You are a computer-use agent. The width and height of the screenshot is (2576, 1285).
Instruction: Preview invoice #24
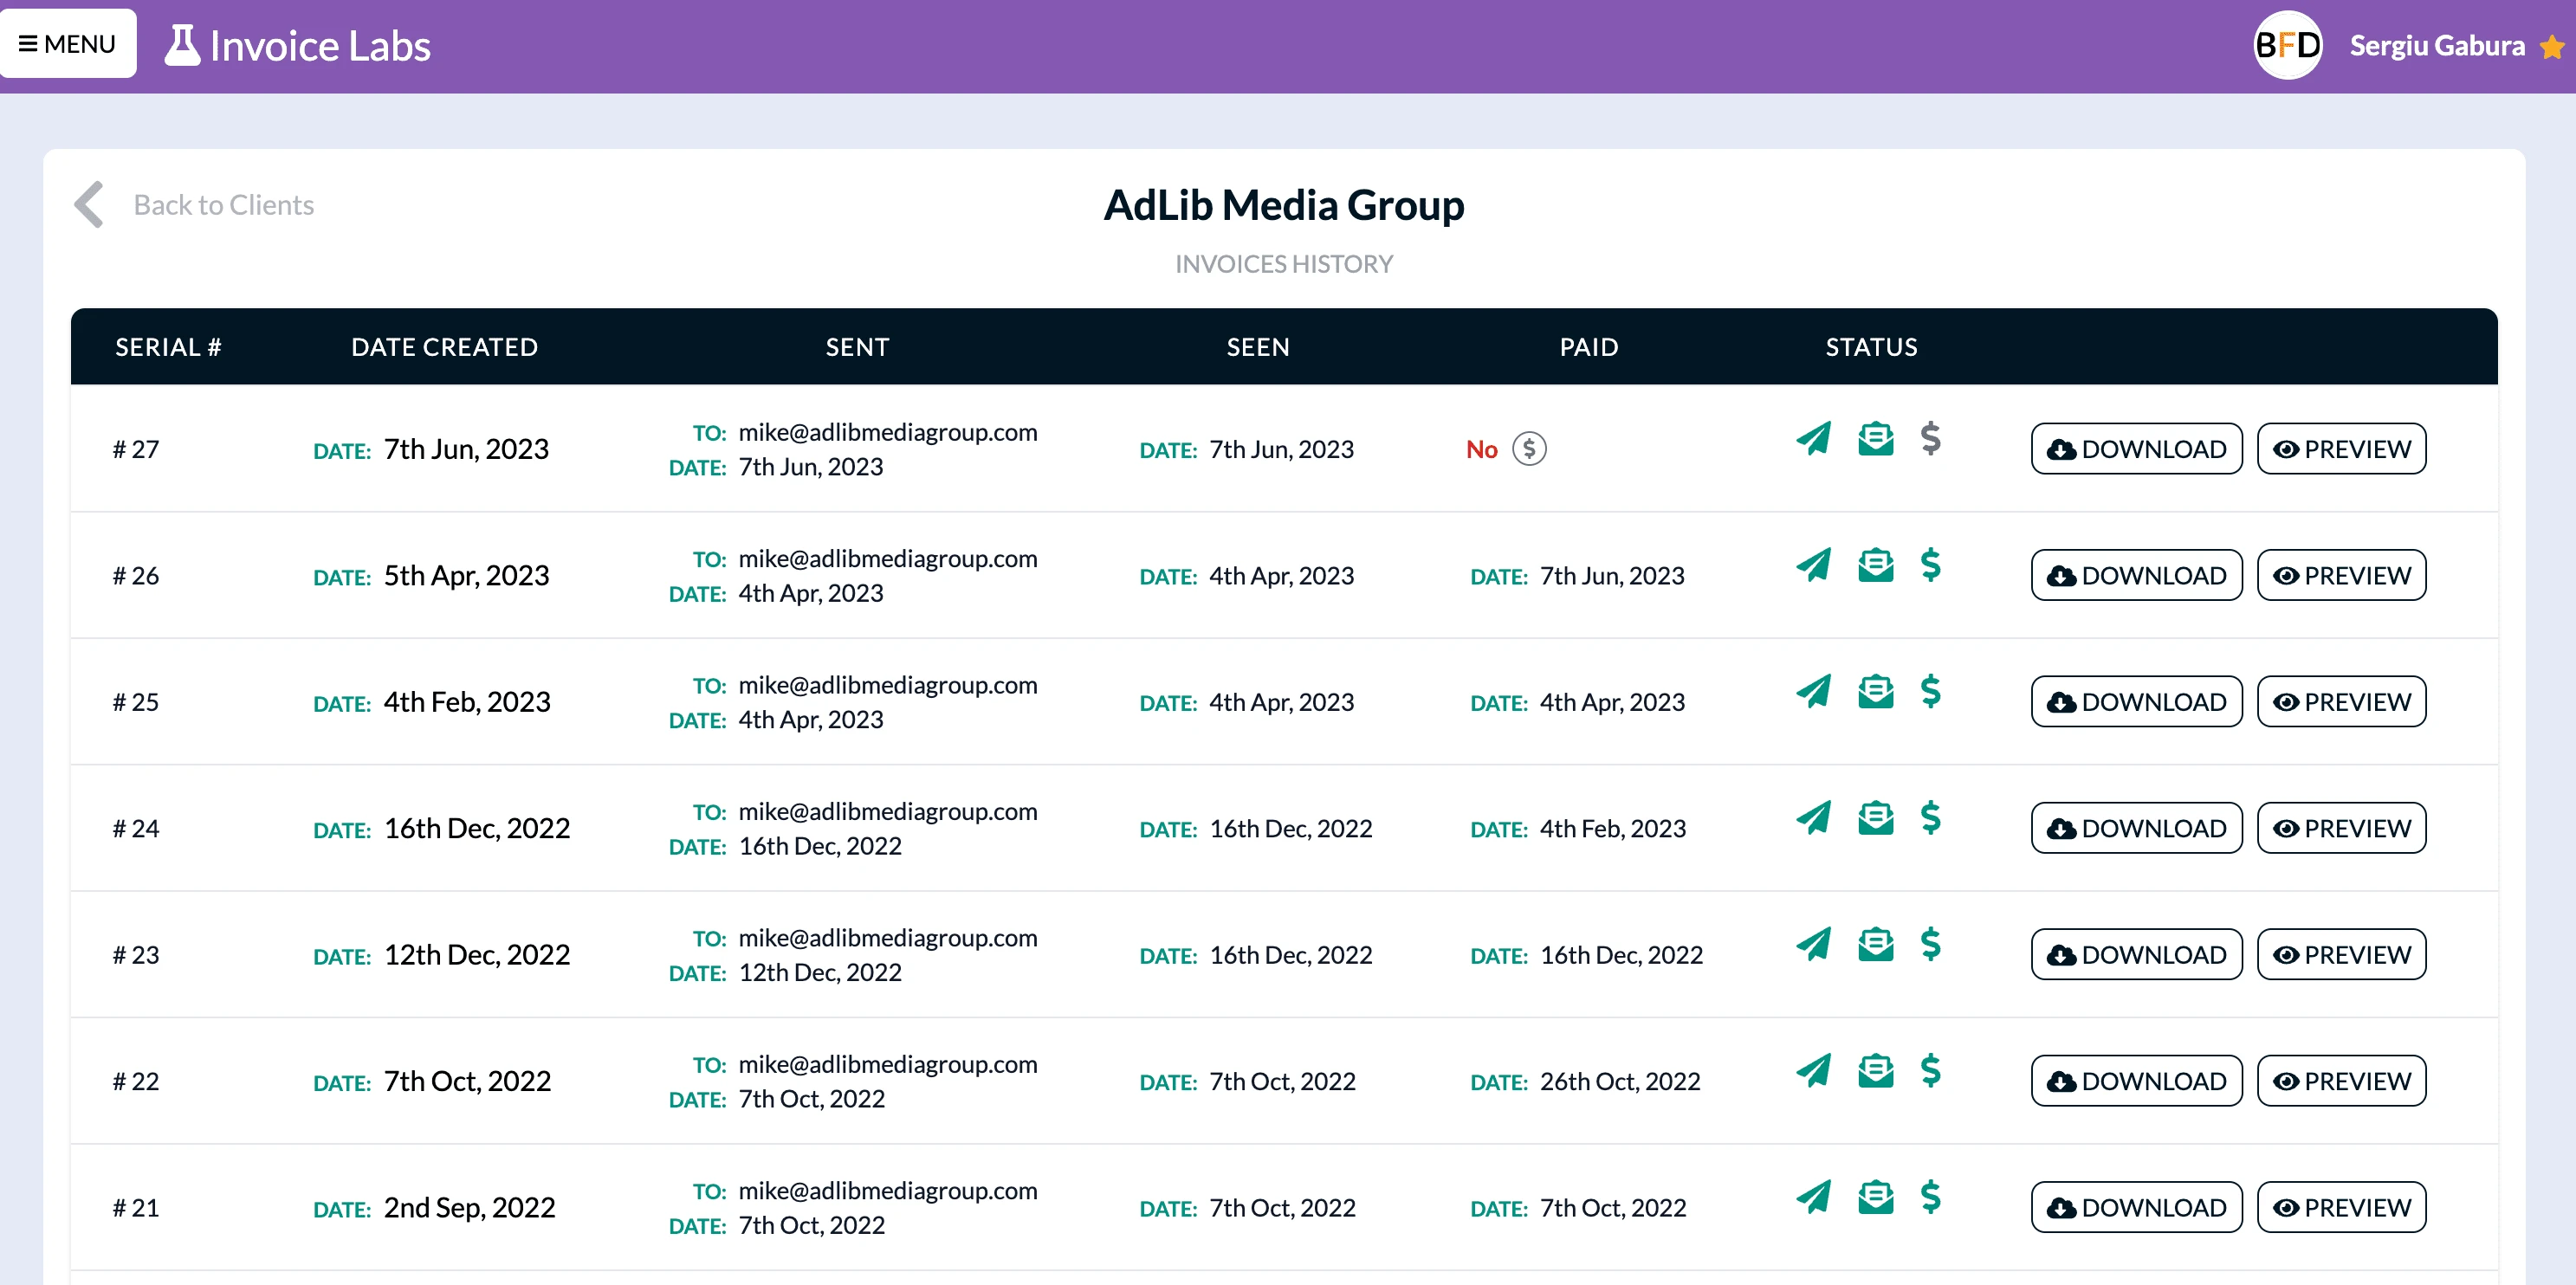click(2341, 828)
